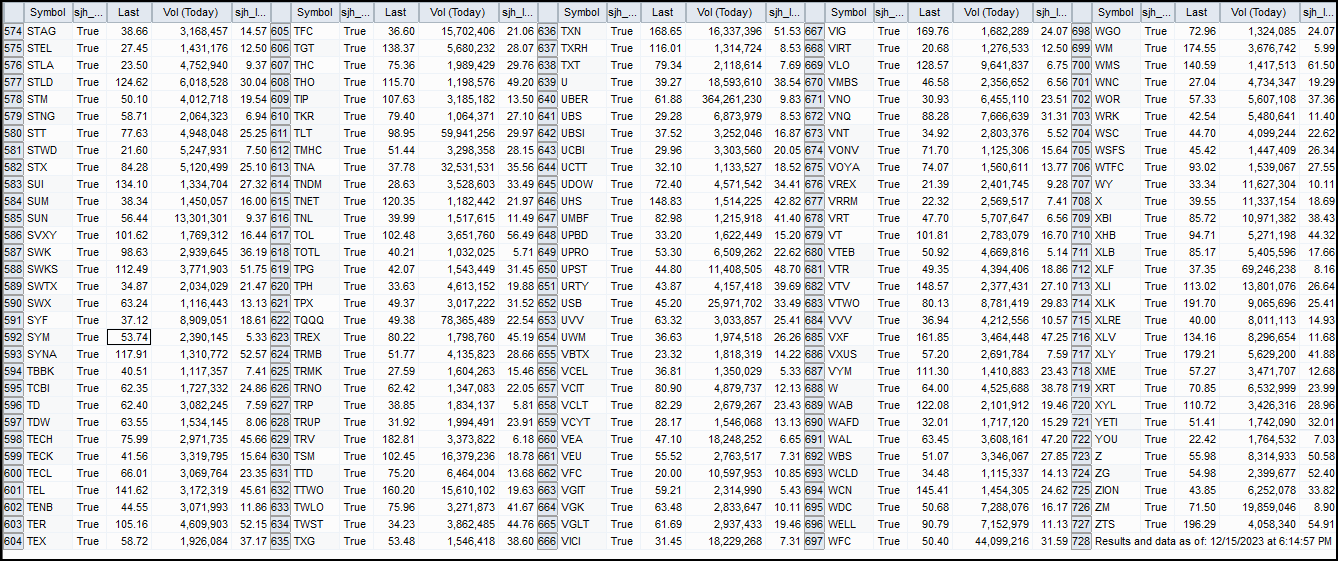This screenshot has width=1338, height=561.
Task: Click the USB volume value 25,971,702
Action: point(727,303)
